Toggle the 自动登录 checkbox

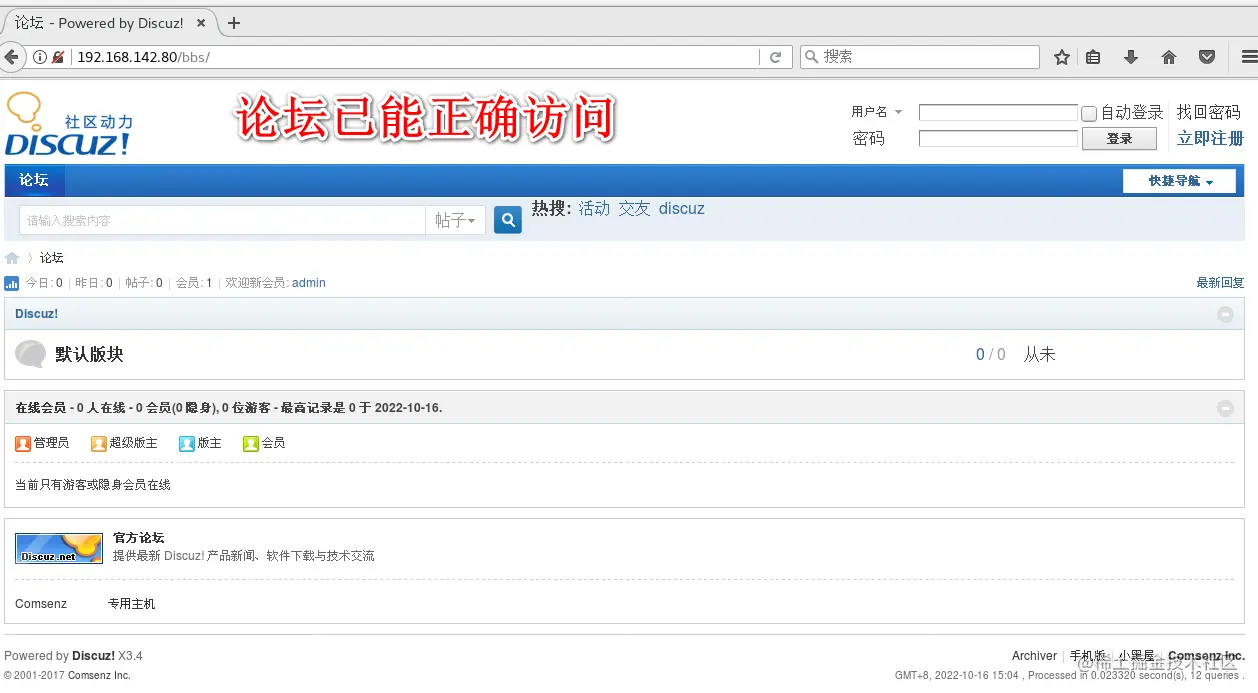tap(1089, 114)
